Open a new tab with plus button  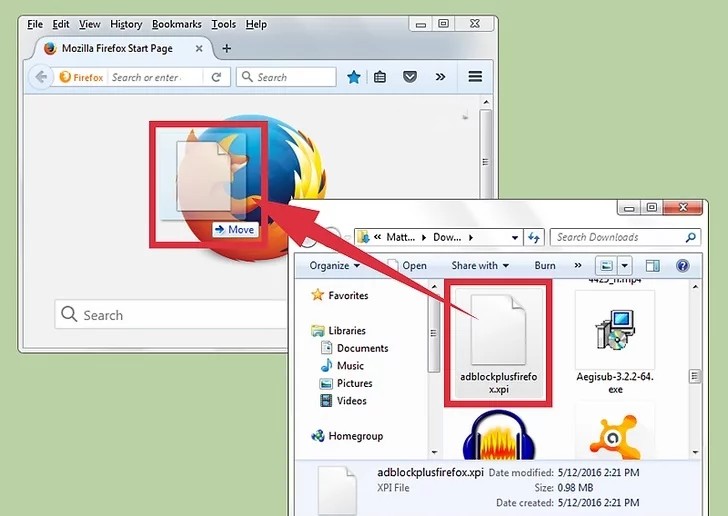[227, 48]
